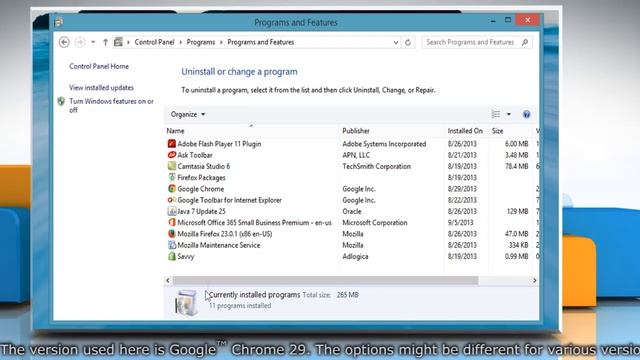Click the window system menu icon in title bar
Screen dimensions: 640x360
click(58, 22)
